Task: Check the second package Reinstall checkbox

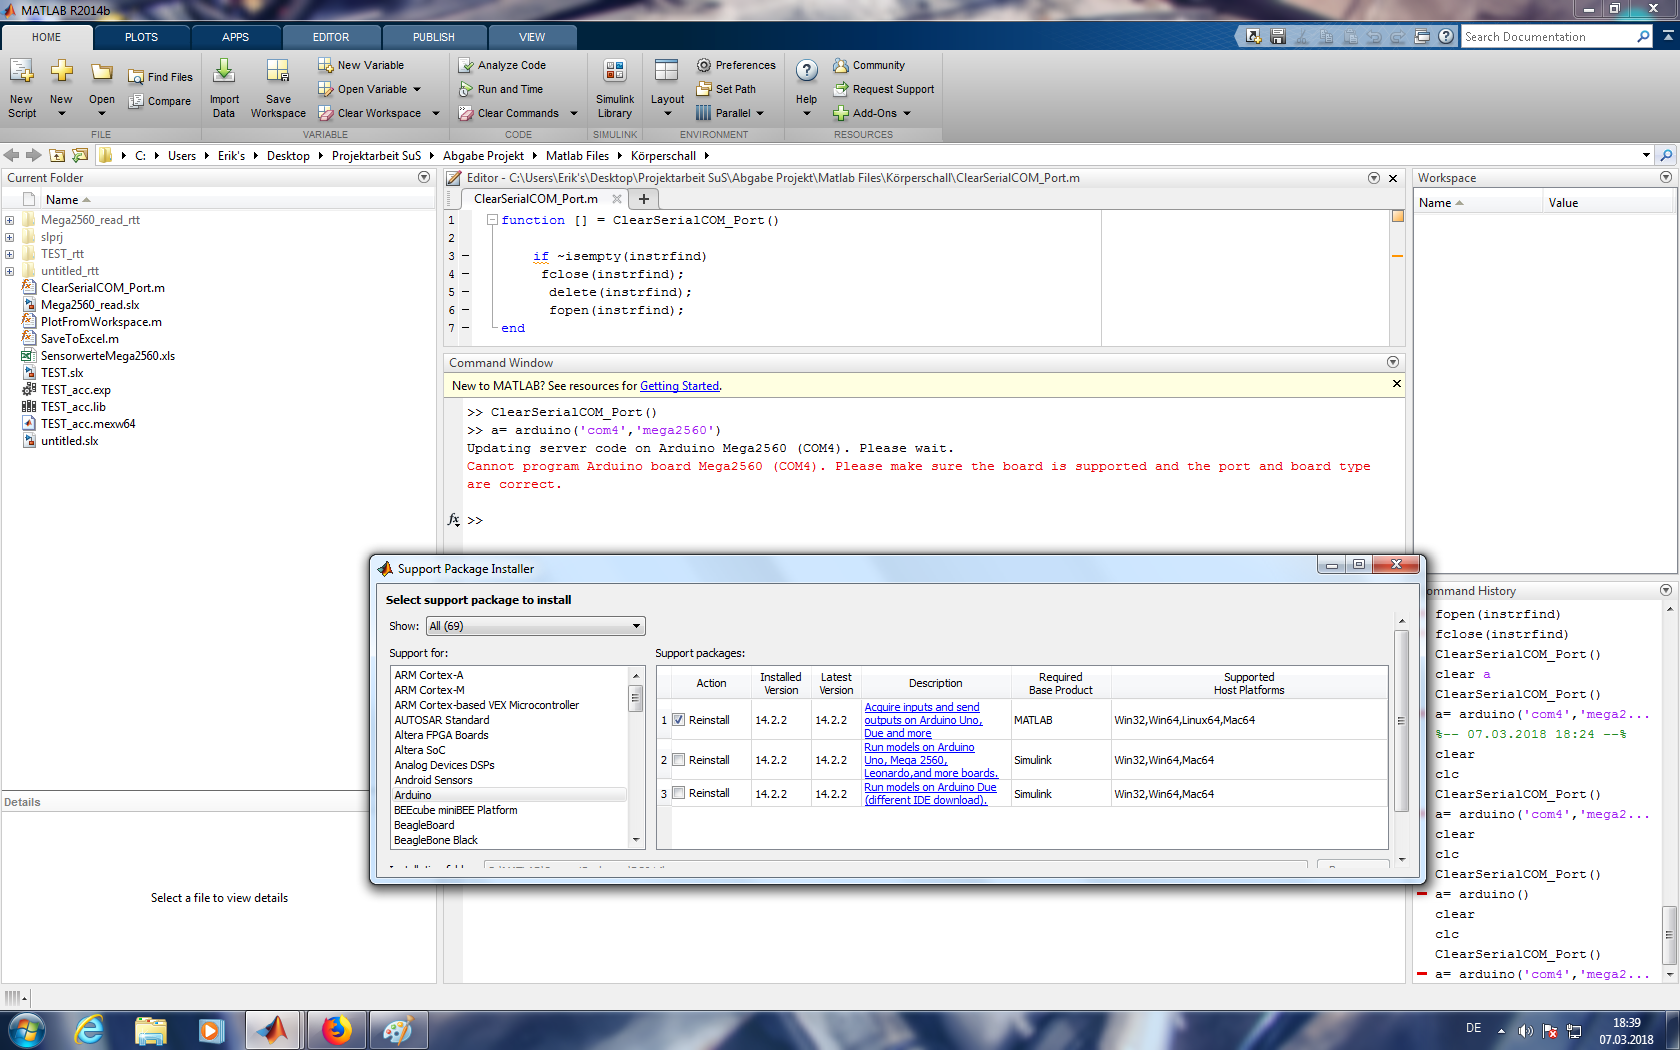Action: 679,760
